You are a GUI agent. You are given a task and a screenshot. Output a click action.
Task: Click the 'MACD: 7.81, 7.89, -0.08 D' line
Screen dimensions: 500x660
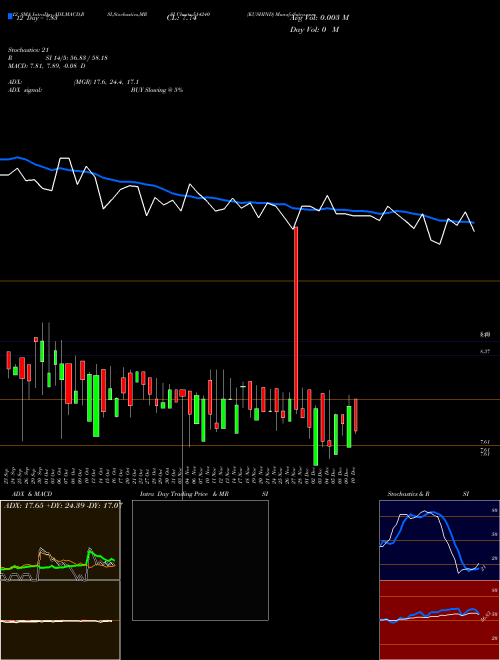(x=47, y=66)
